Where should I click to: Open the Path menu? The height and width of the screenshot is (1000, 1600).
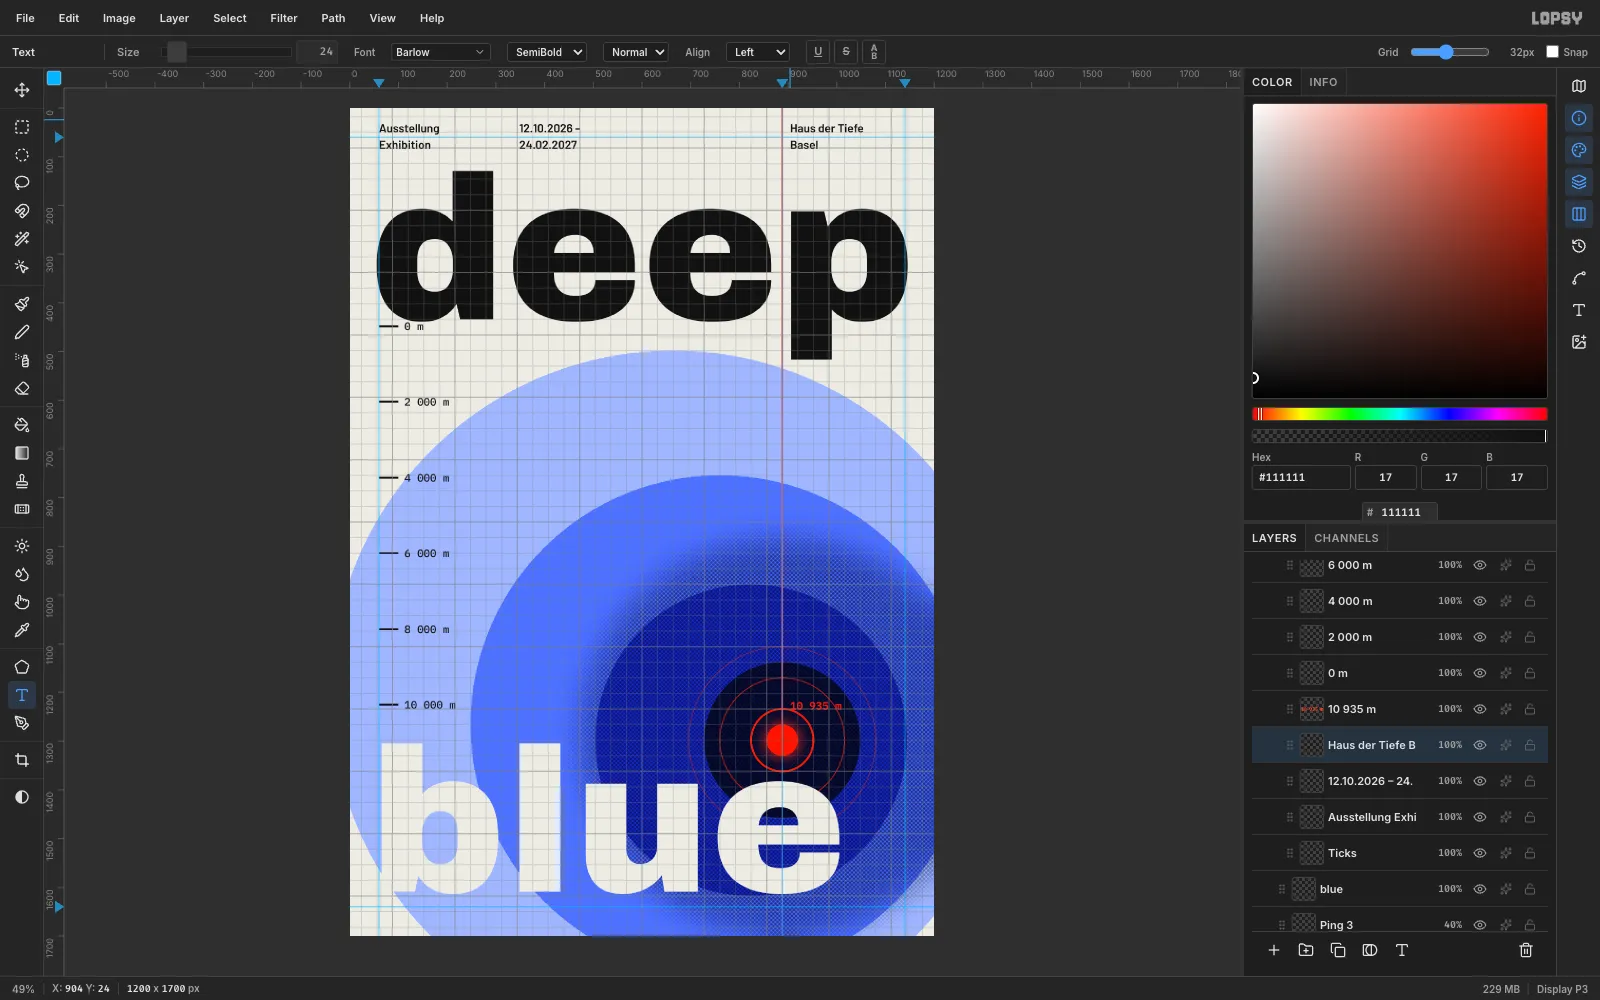click(x=333, y=18)
